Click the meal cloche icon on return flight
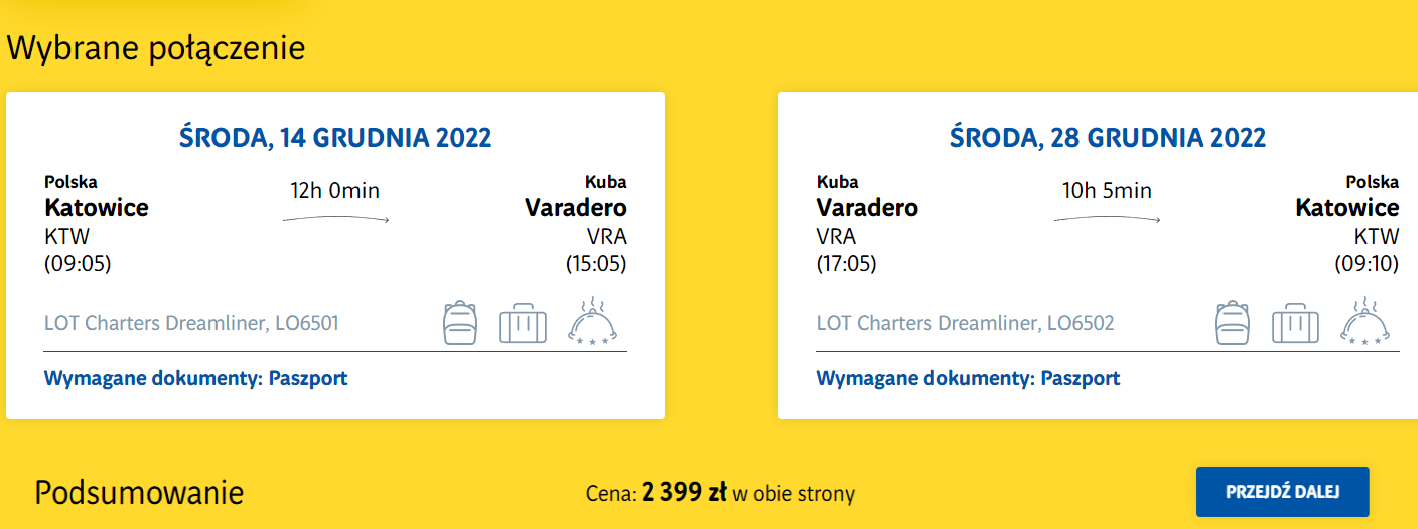This screenshot has height=529, width=1418. pos(1365,320)
